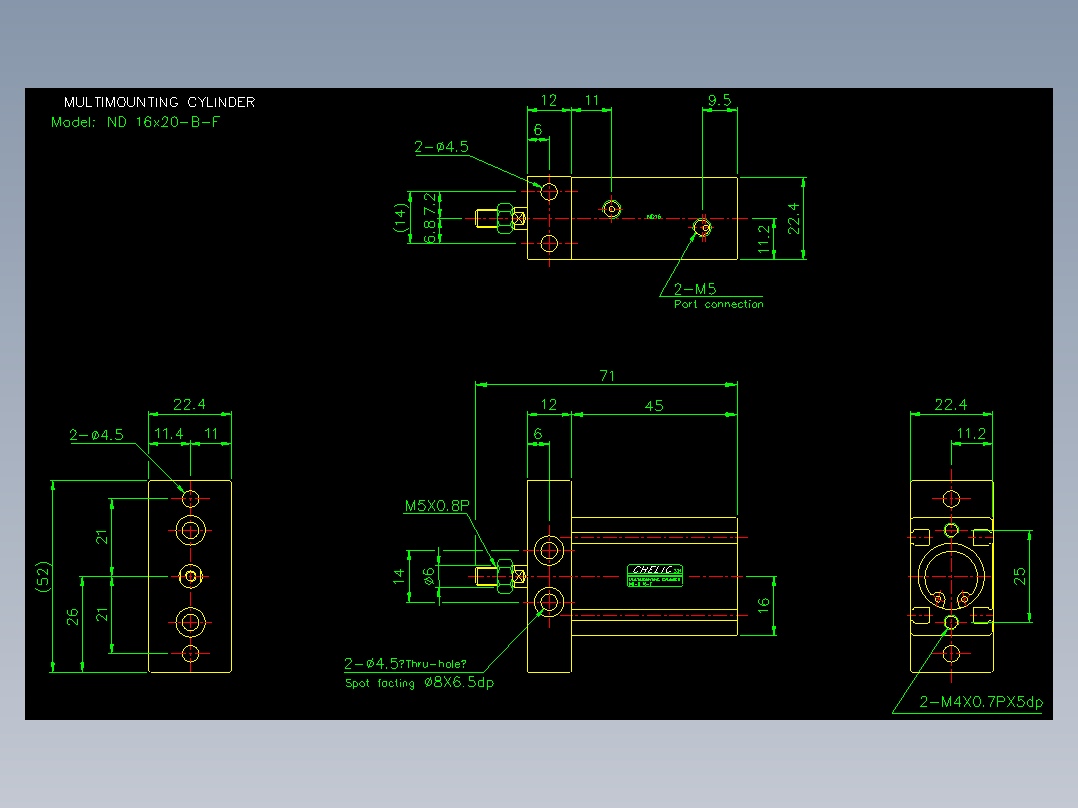
Task: Click the 2-ø4.5 callout above the top view
Action: tap(441, 147)
